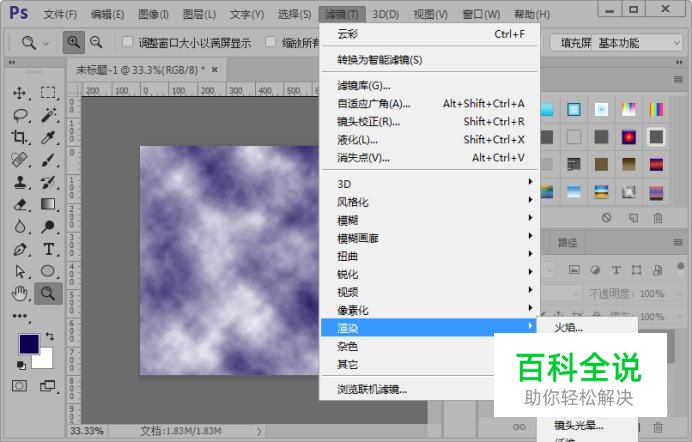Select the Dodge tool
Screen dimensions: 692x442
(x=48, y=226)
